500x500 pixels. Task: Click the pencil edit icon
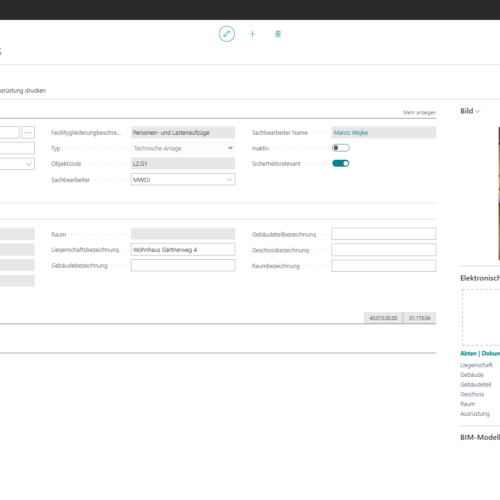point(227,34)
